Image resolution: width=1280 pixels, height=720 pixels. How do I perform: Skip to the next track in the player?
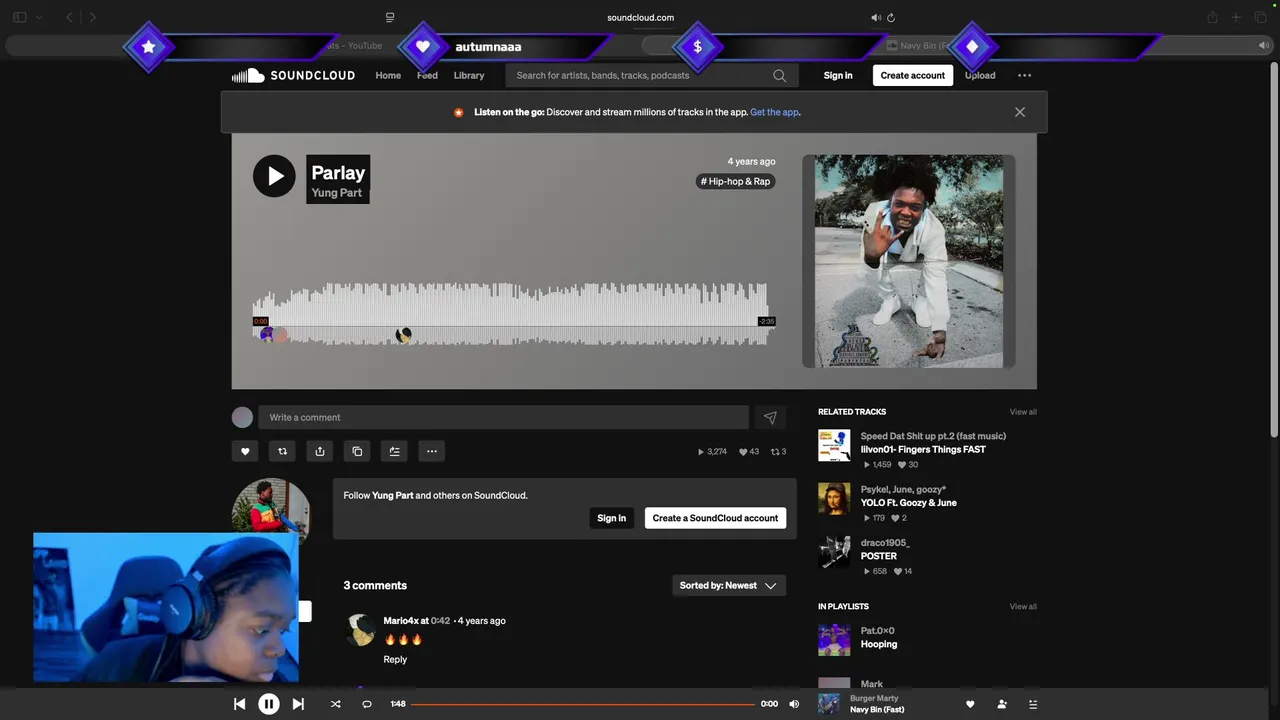[298, 704]
